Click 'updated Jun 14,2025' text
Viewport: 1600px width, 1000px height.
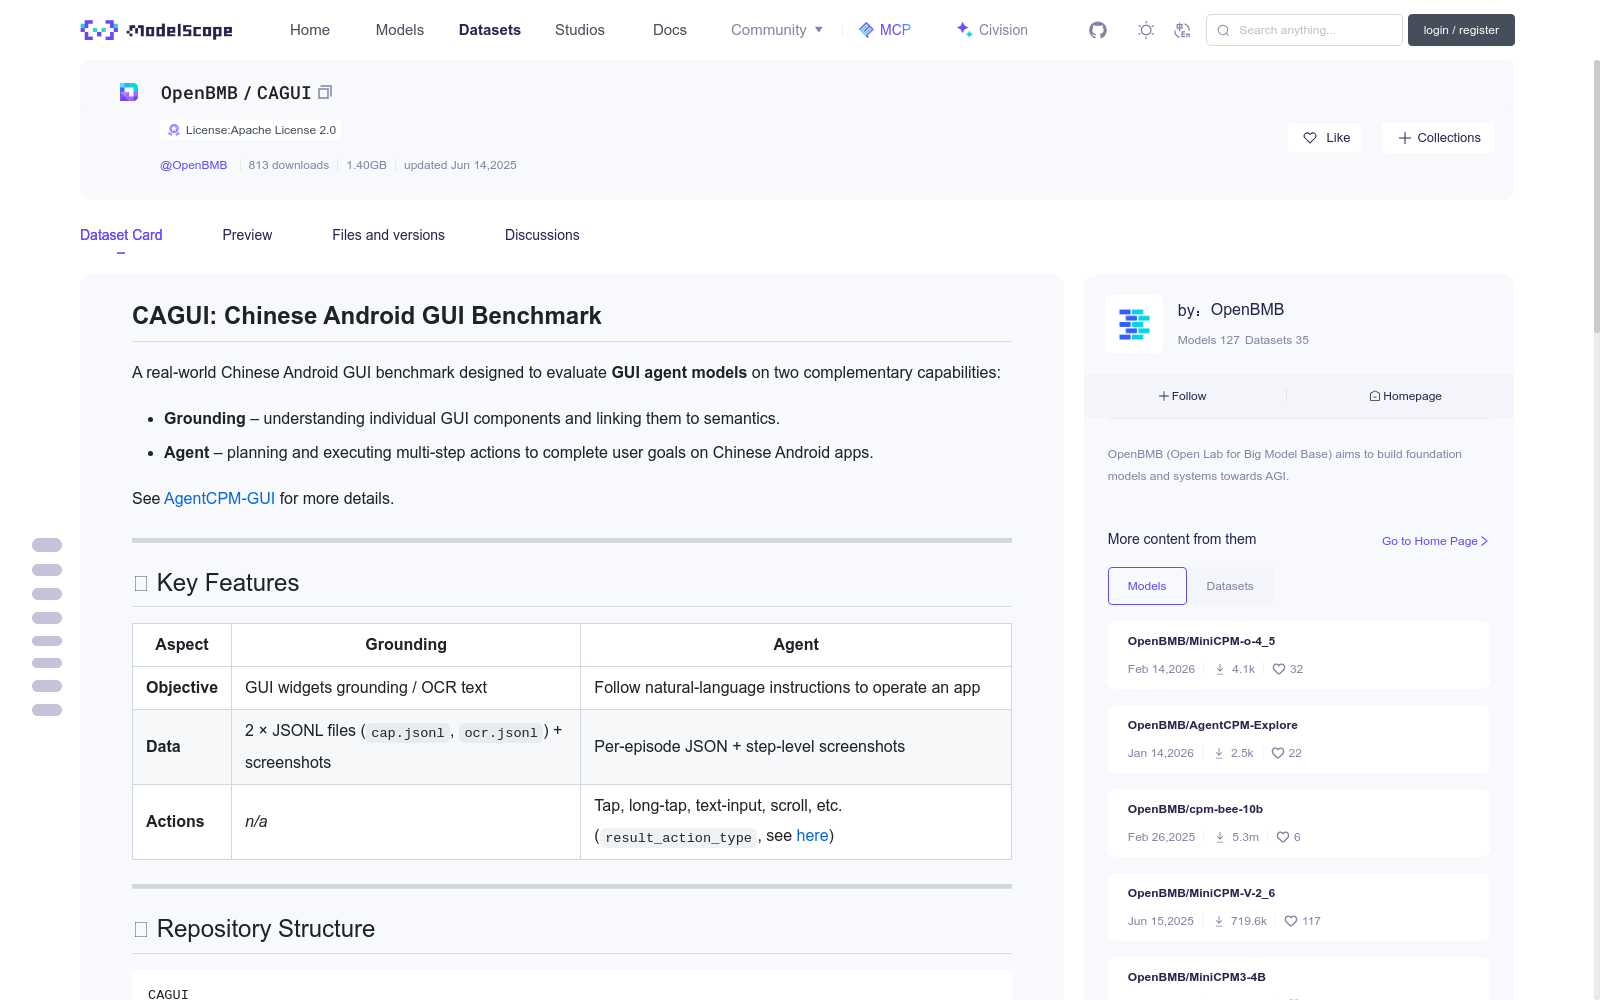click(460, 165)
